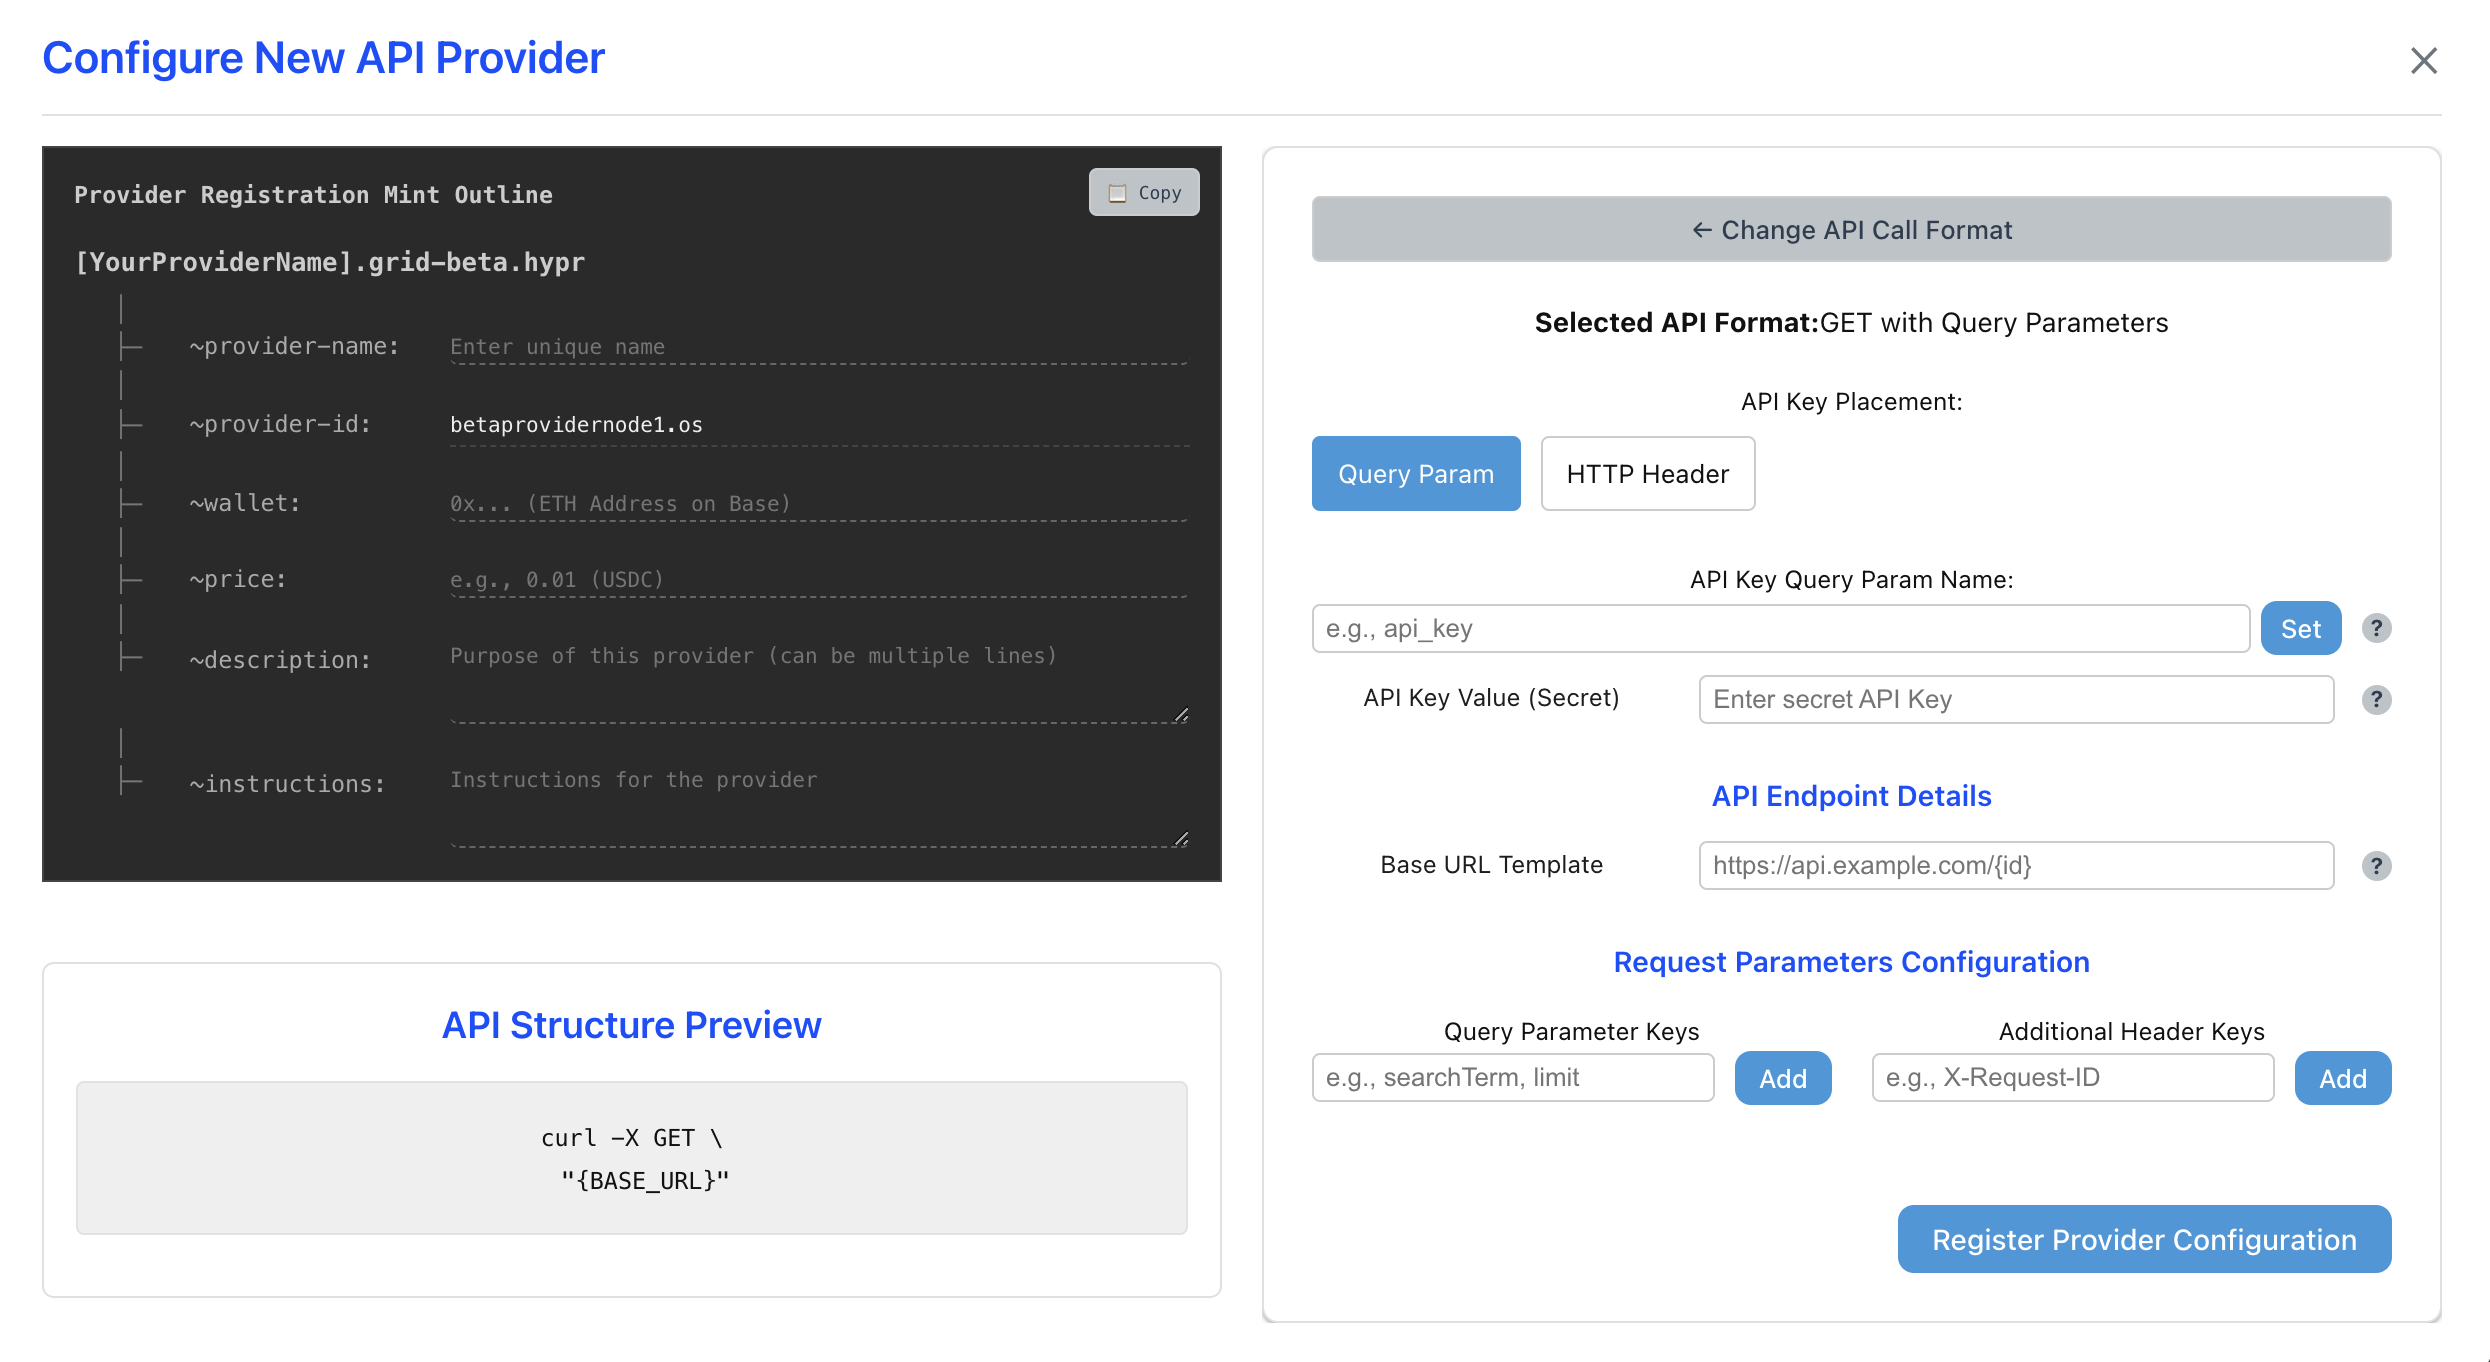Image resolution: width=2490 pixels, height=1362 pixels.
Task: Add a Query Parameter Key
Action: point(1783,1078)
